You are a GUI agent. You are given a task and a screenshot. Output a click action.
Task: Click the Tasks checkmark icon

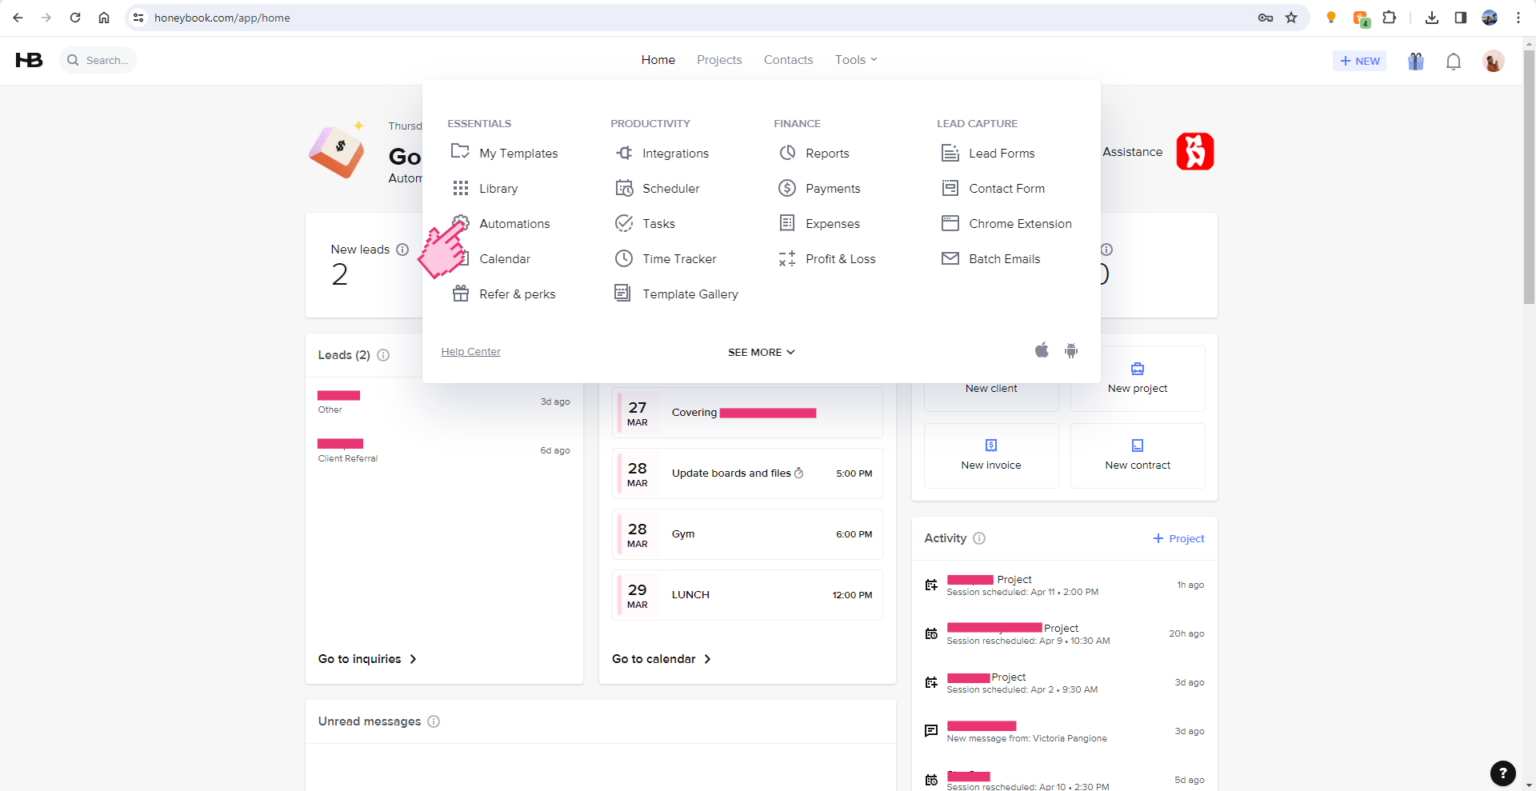624,223
